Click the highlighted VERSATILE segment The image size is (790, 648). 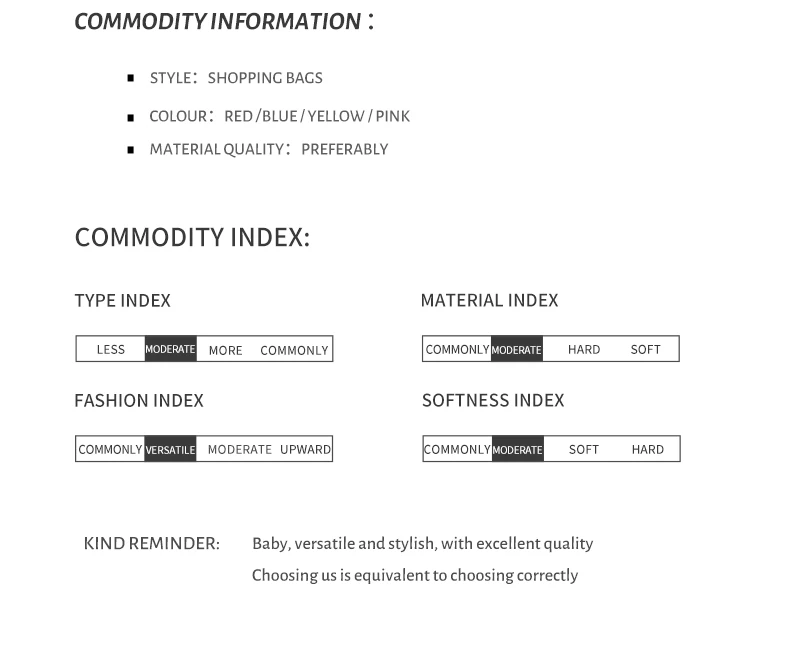coord(170,449)
